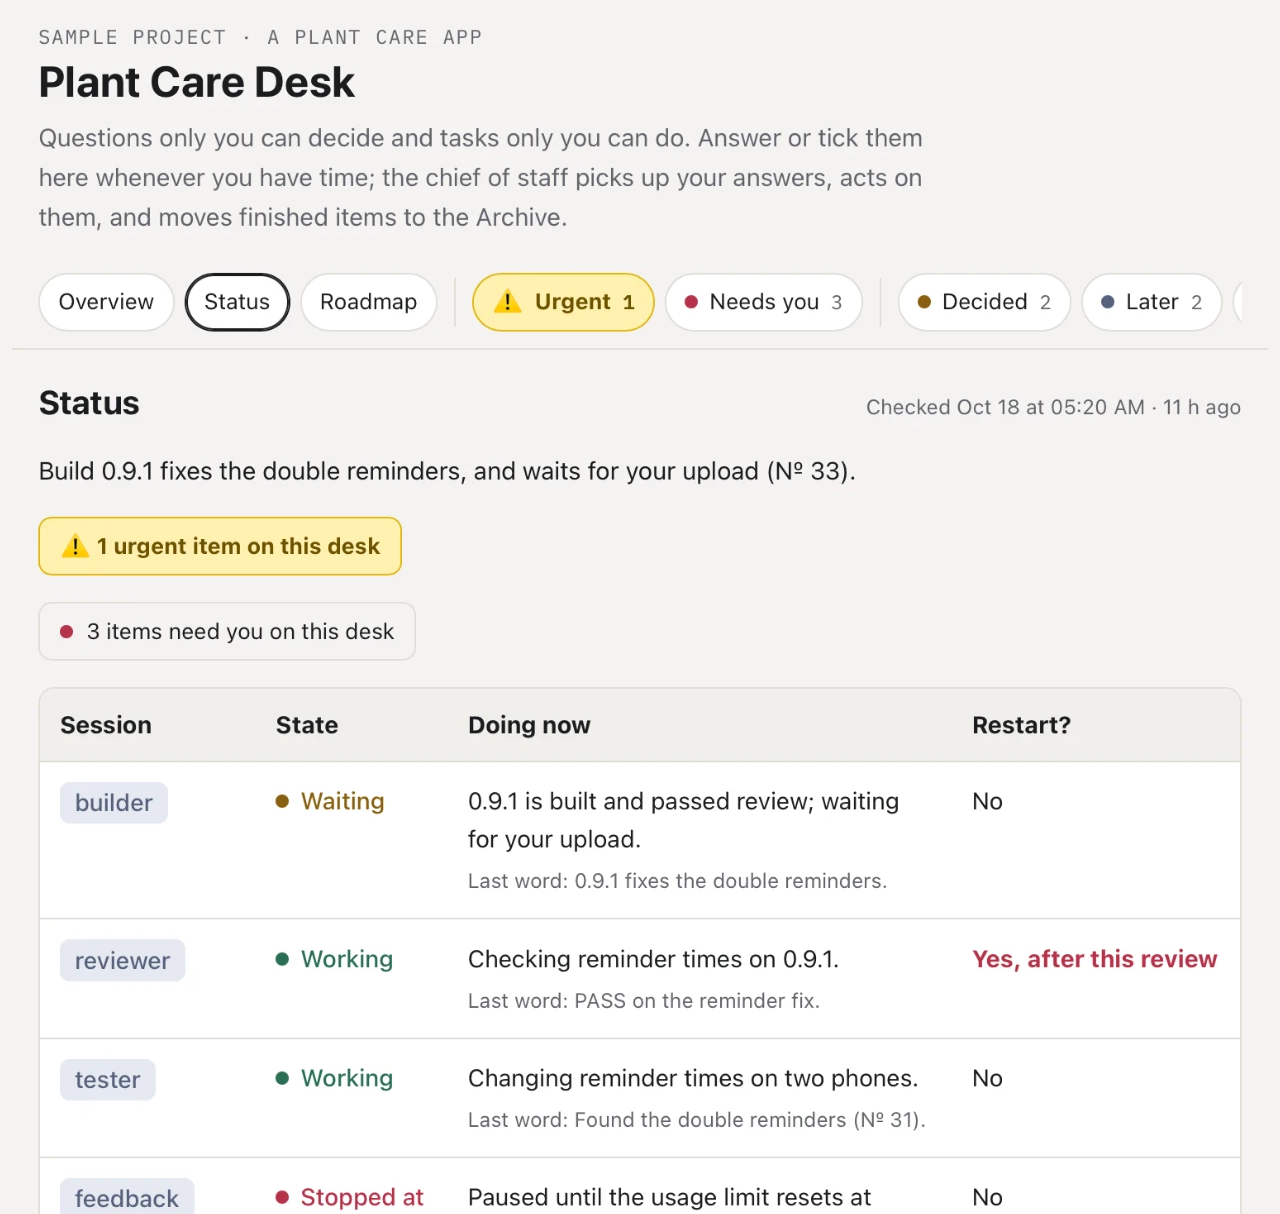Screen dimensions: 1280x1214
Task: Click the State column header
Action: (x=307, y=725)
